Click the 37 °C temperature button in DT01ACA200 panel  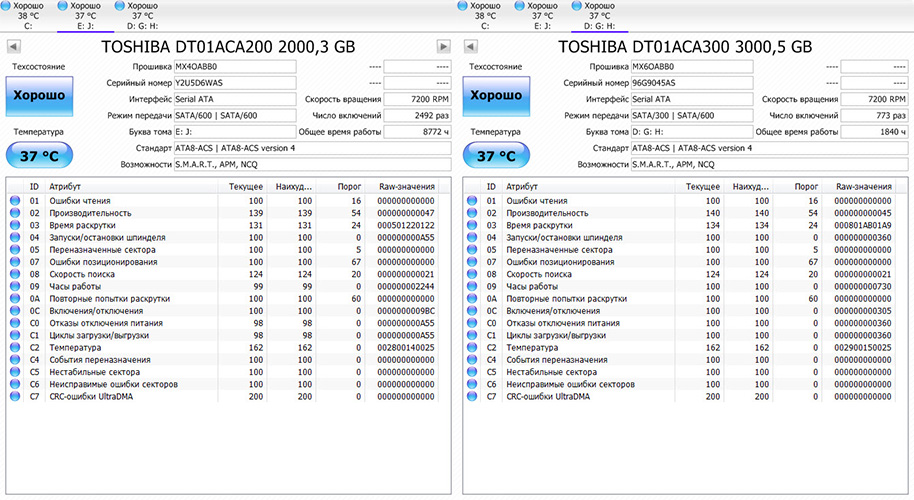[39, 156]
